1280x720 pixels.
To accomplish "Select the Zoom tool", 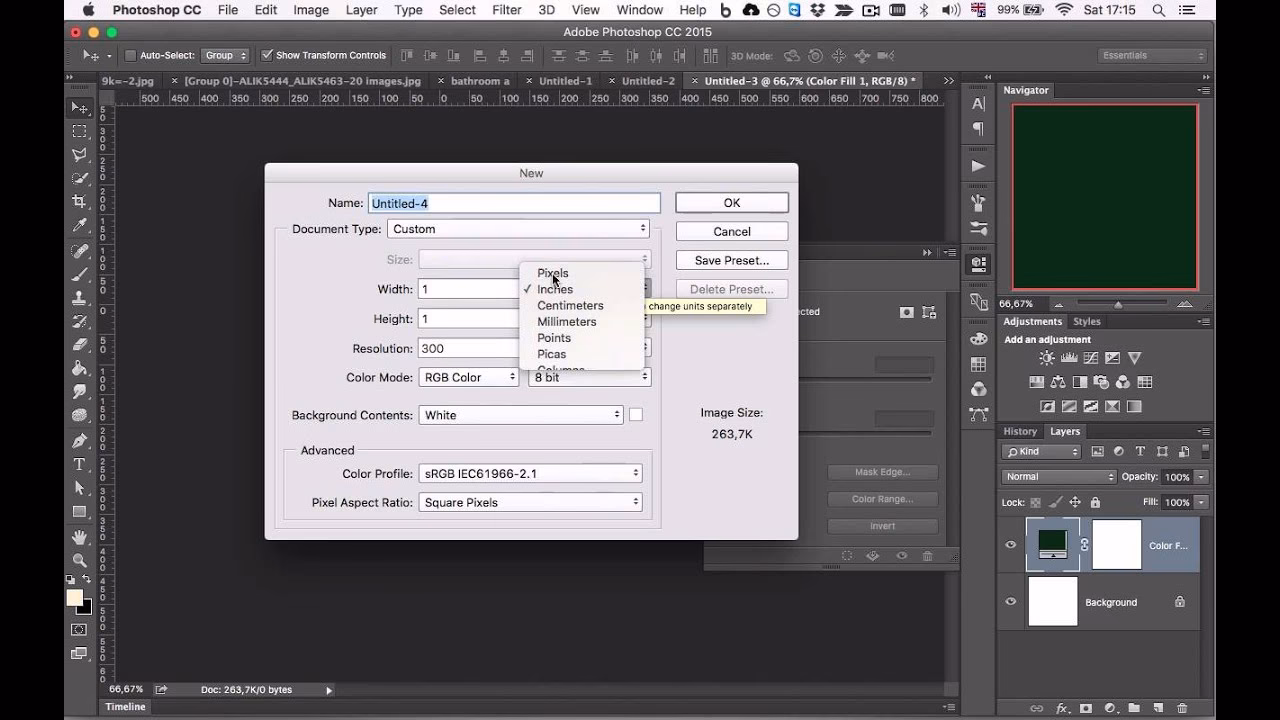I will click(80, 558).
